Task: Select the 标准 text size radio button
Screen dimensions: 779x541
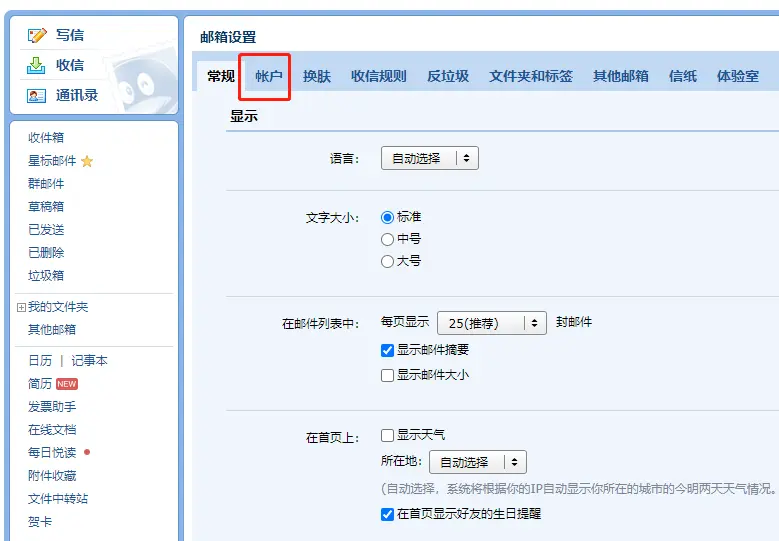Action: [x=388, y=218]
